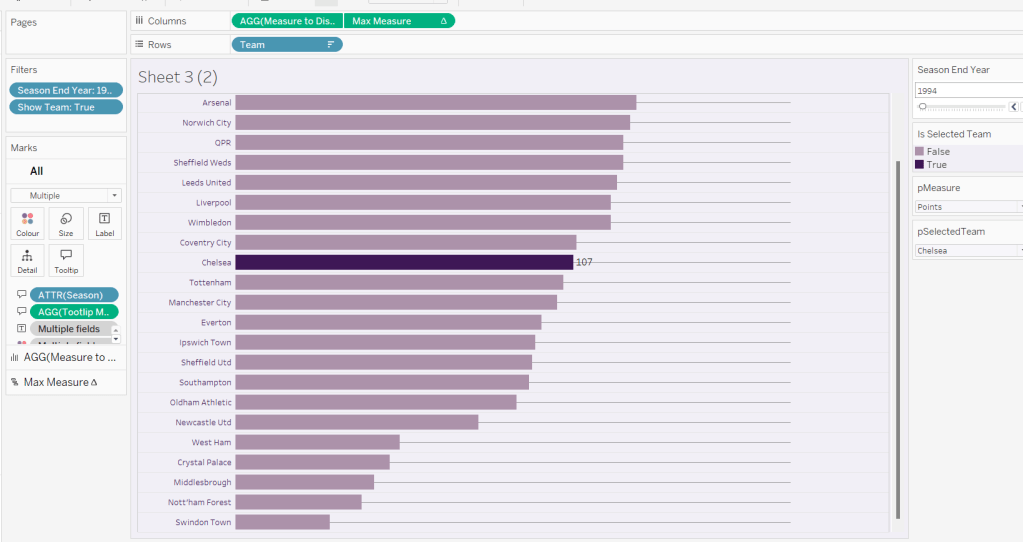Click tooltip icon beside ATTR(Season) pill

pyautogui.click(x=21, y=295)
